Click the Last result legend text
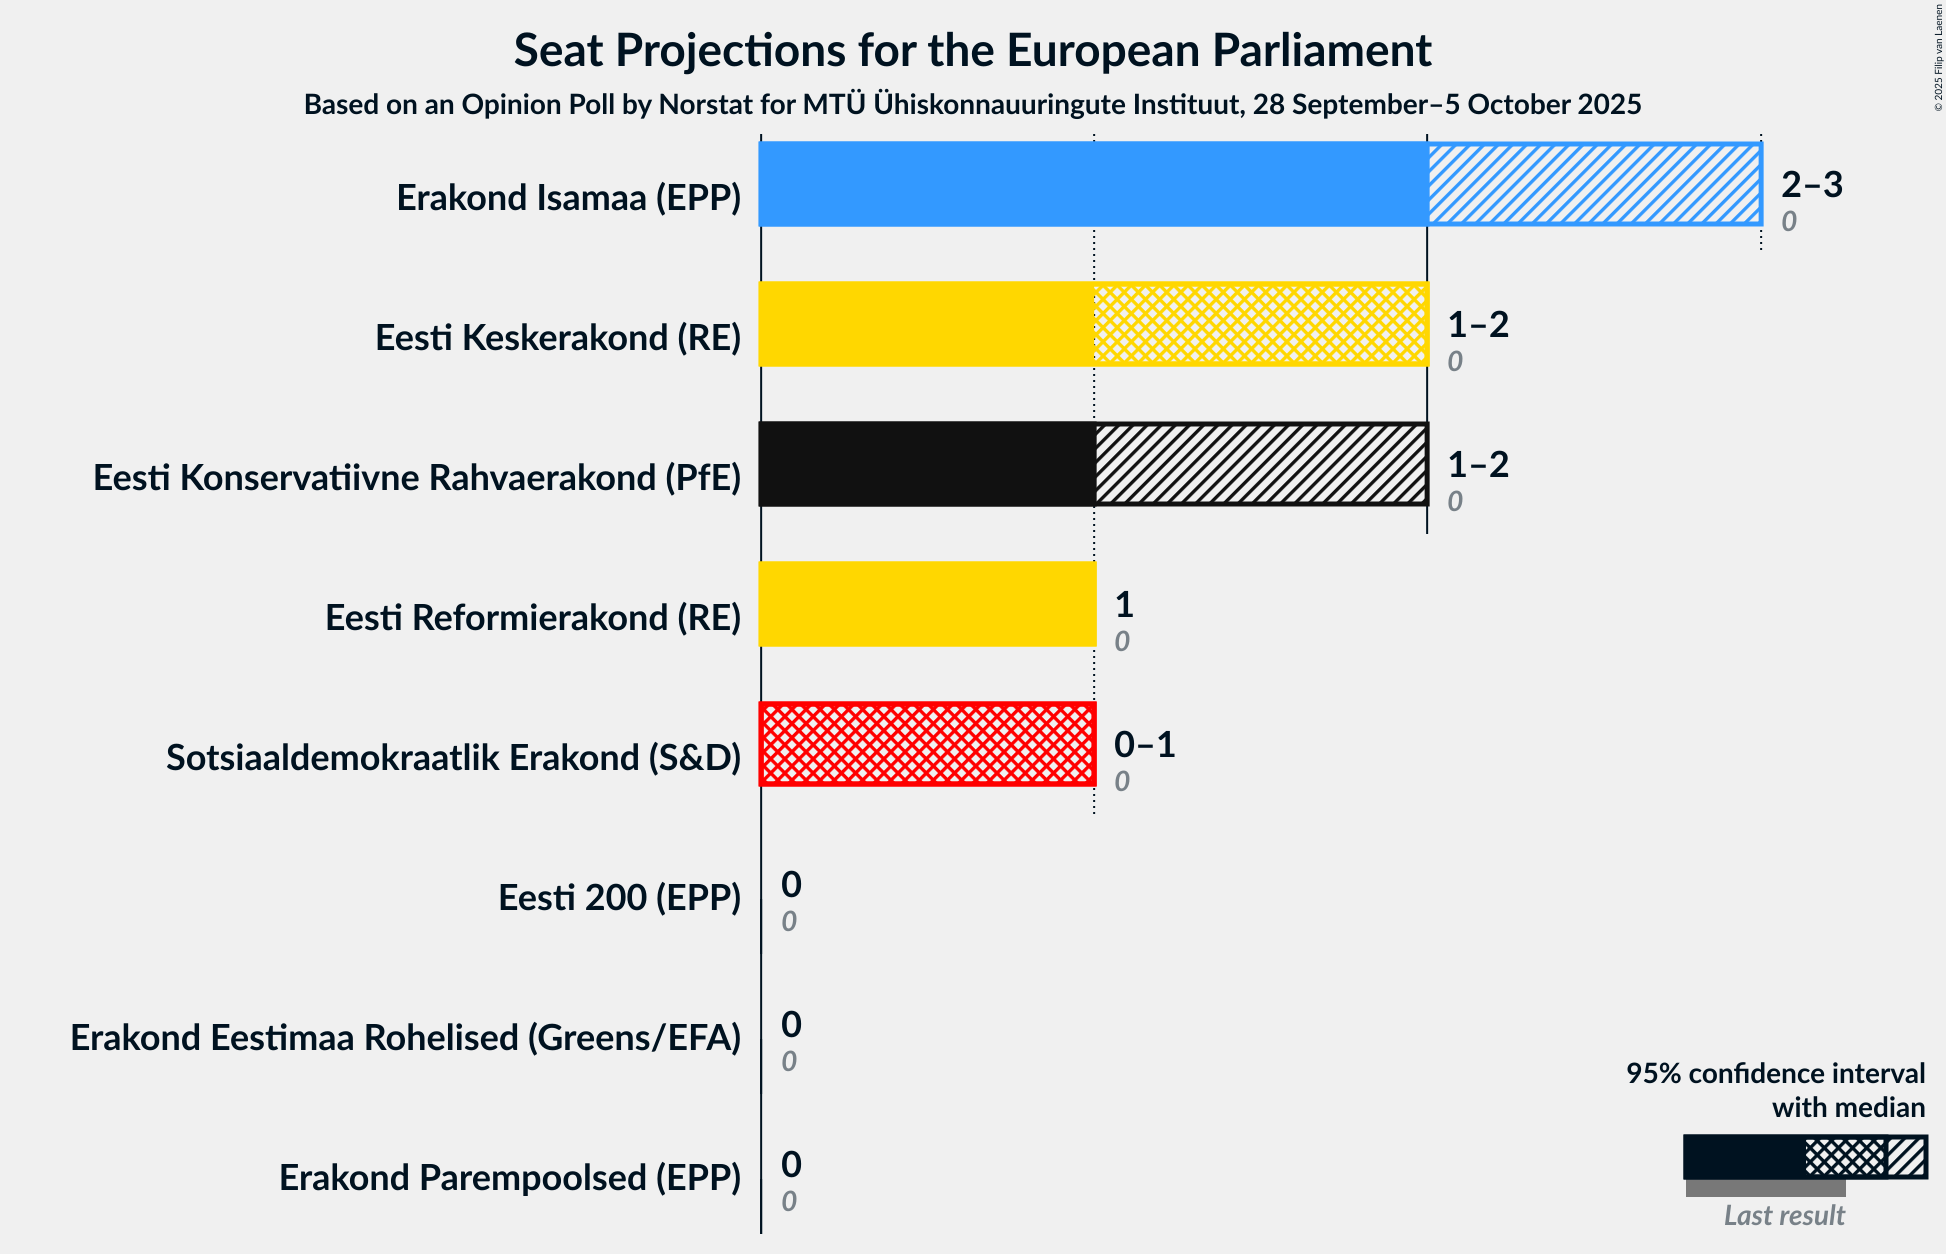The image size is (1946, 1254). [1784, 1216]
